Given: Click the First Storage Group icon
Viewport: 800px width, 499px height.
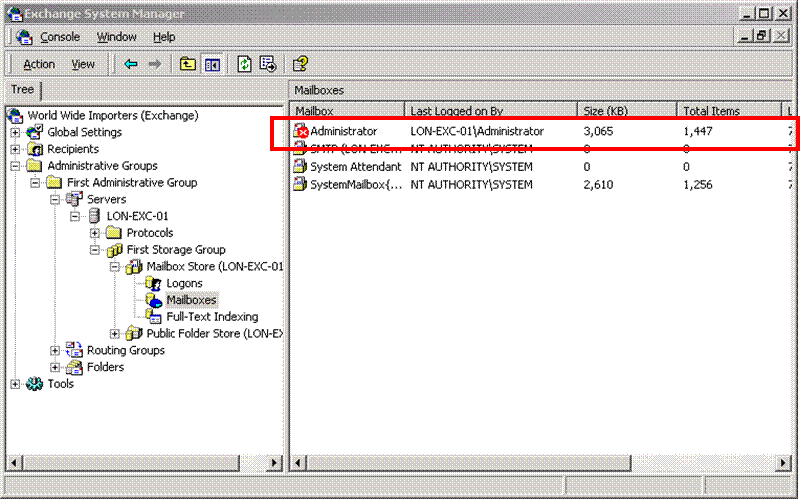Looking at the screenshot, I should [x=114, y=250].
